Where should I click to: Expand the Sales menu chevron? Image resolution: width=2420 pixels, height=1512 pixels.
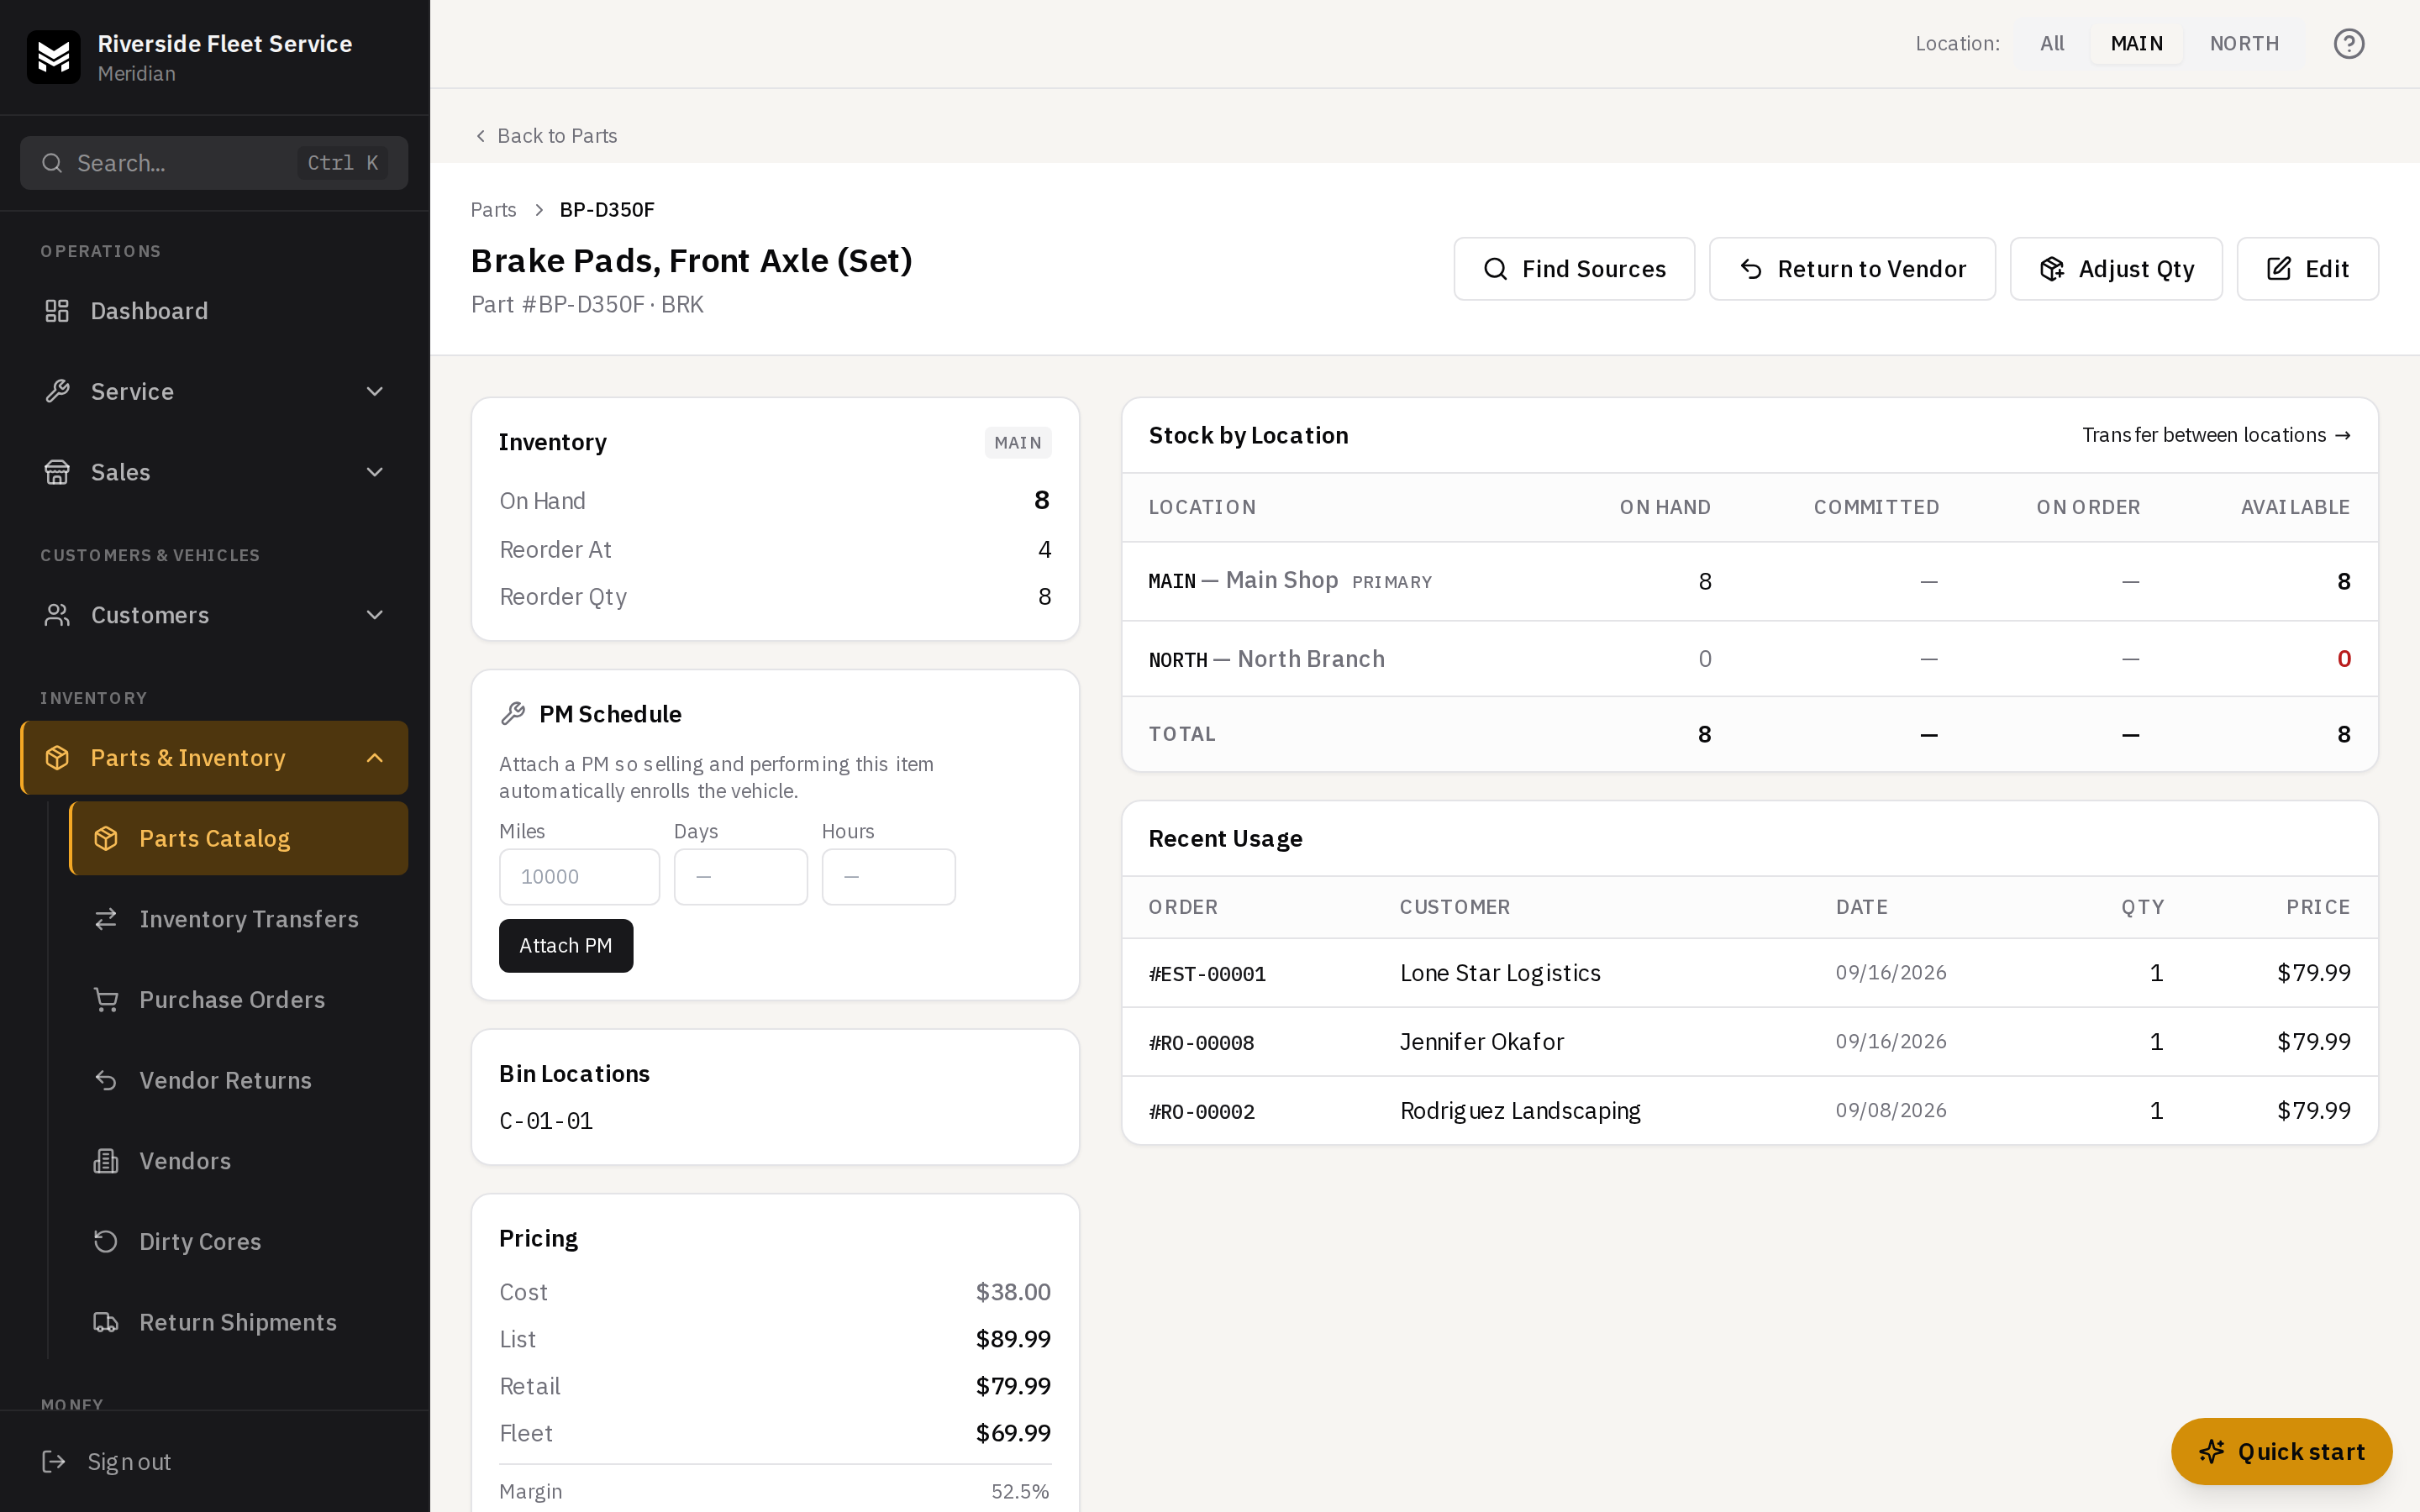point(375,472)
